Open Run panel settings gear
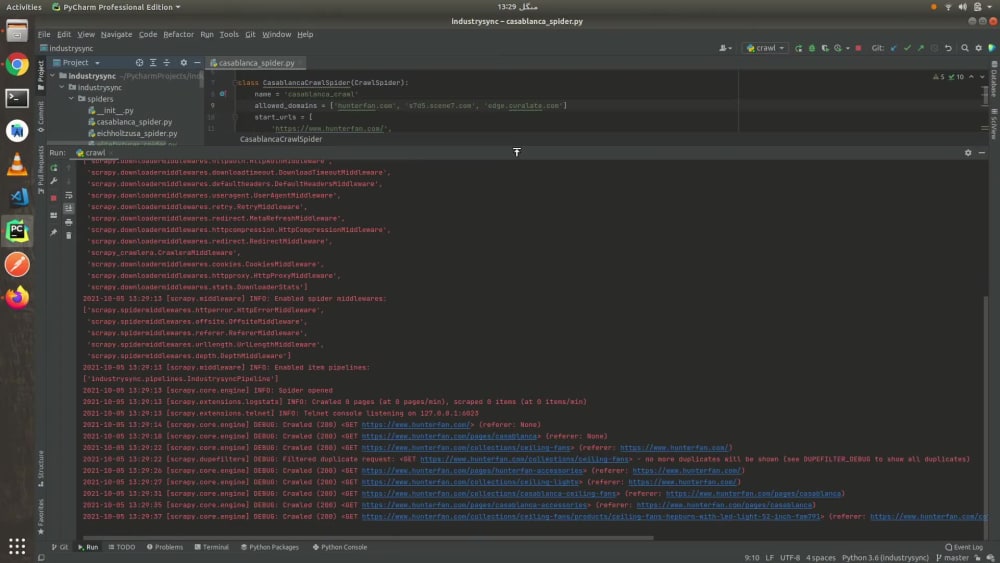 coord(968,152)
